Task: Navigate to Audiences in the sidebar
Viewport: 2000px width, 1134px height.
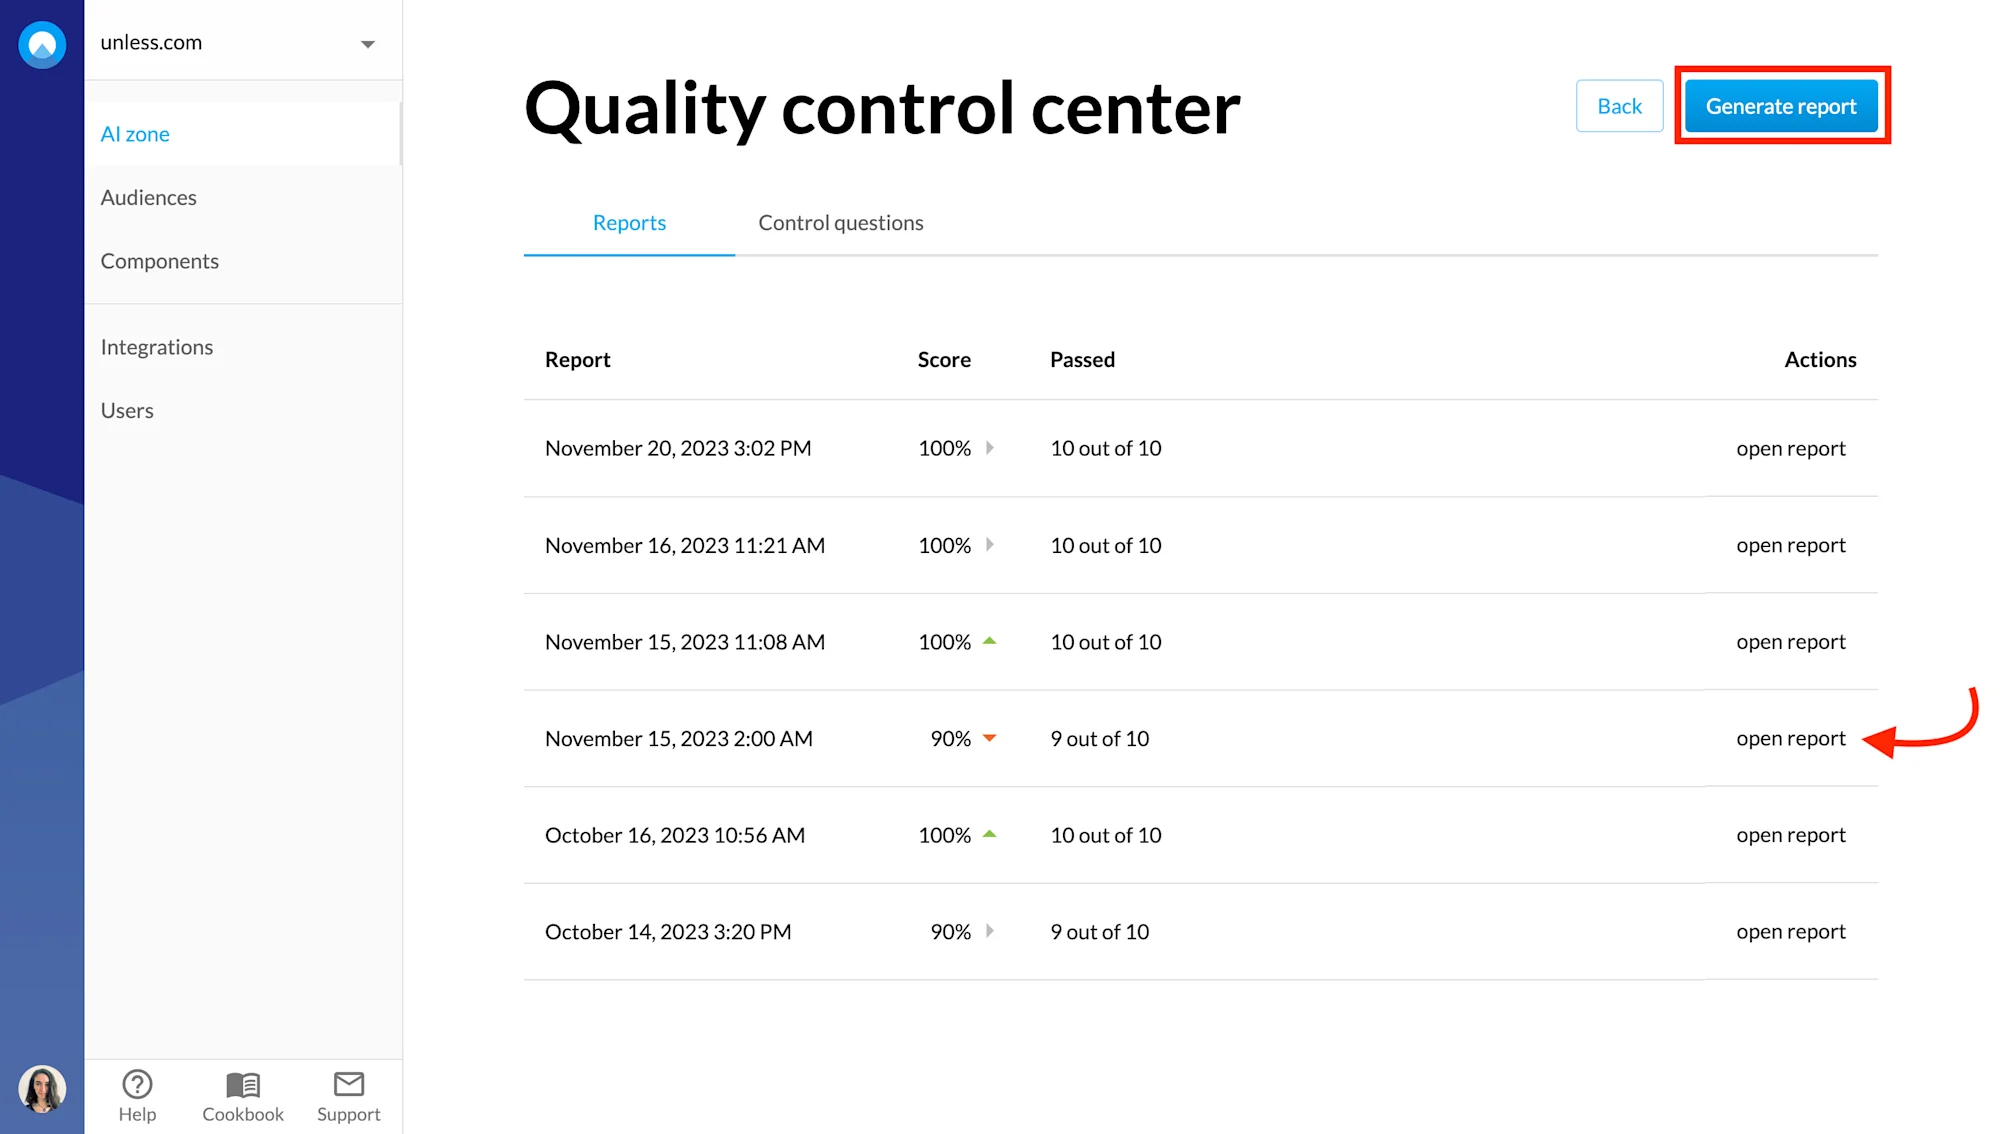Action: [x=148, y=197]
